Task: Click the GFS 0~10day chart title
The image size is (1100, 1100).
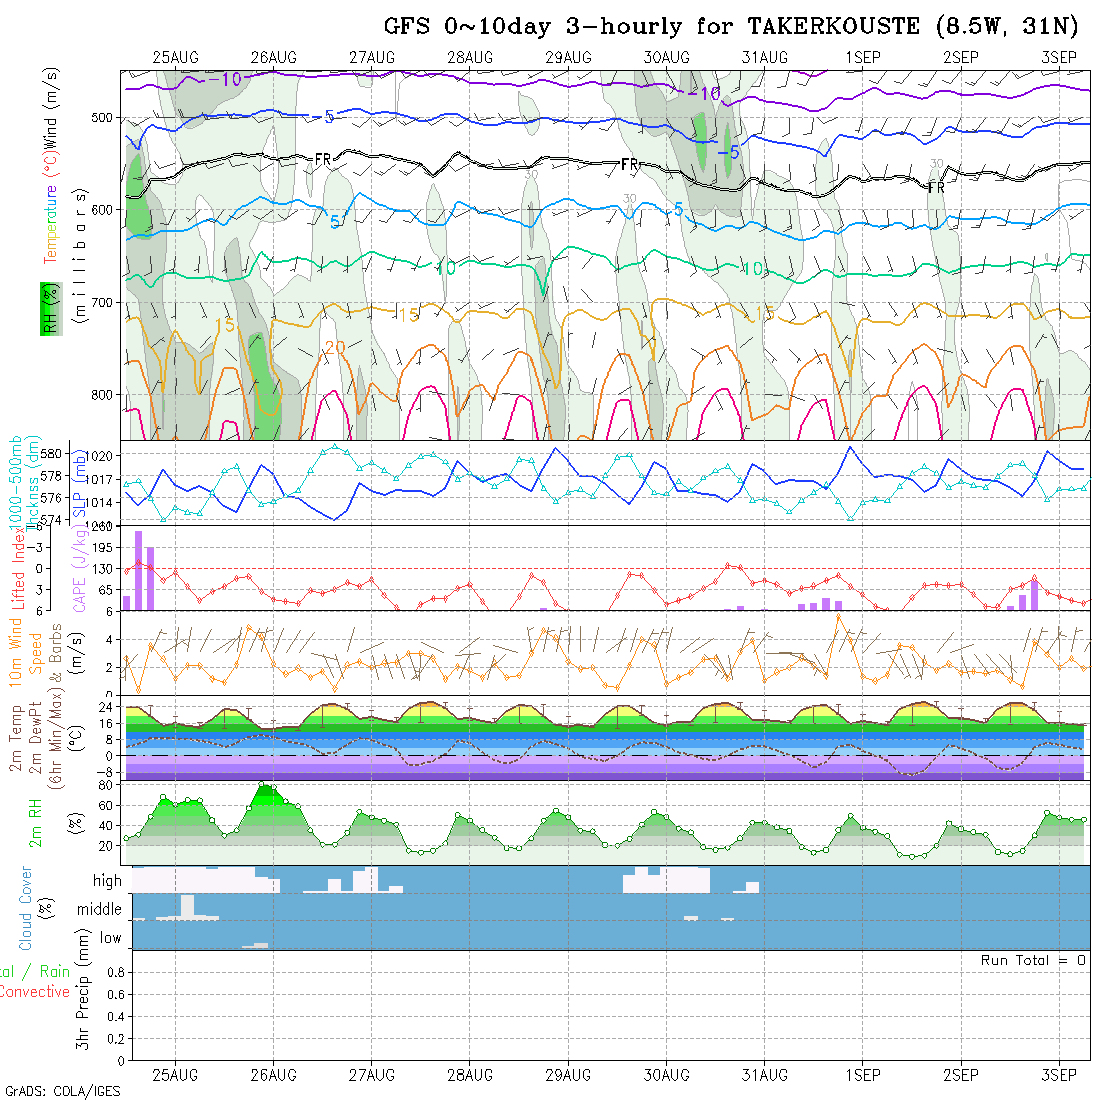Action: [736, 27]
